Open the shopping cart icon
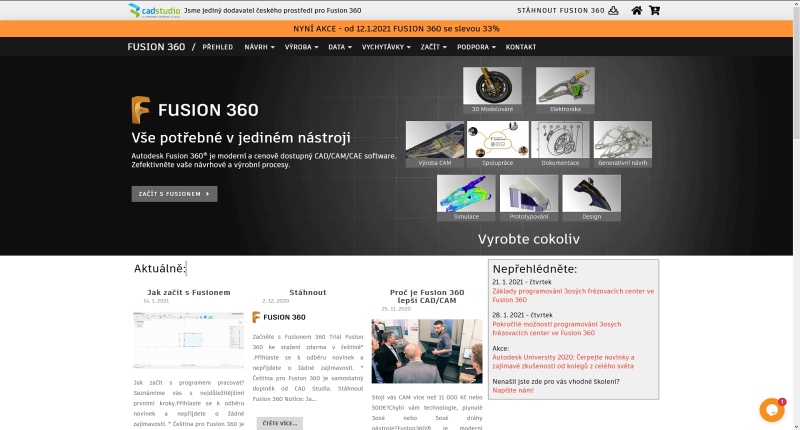The width and height of the screenshot is (800, 430). (654, 10)
